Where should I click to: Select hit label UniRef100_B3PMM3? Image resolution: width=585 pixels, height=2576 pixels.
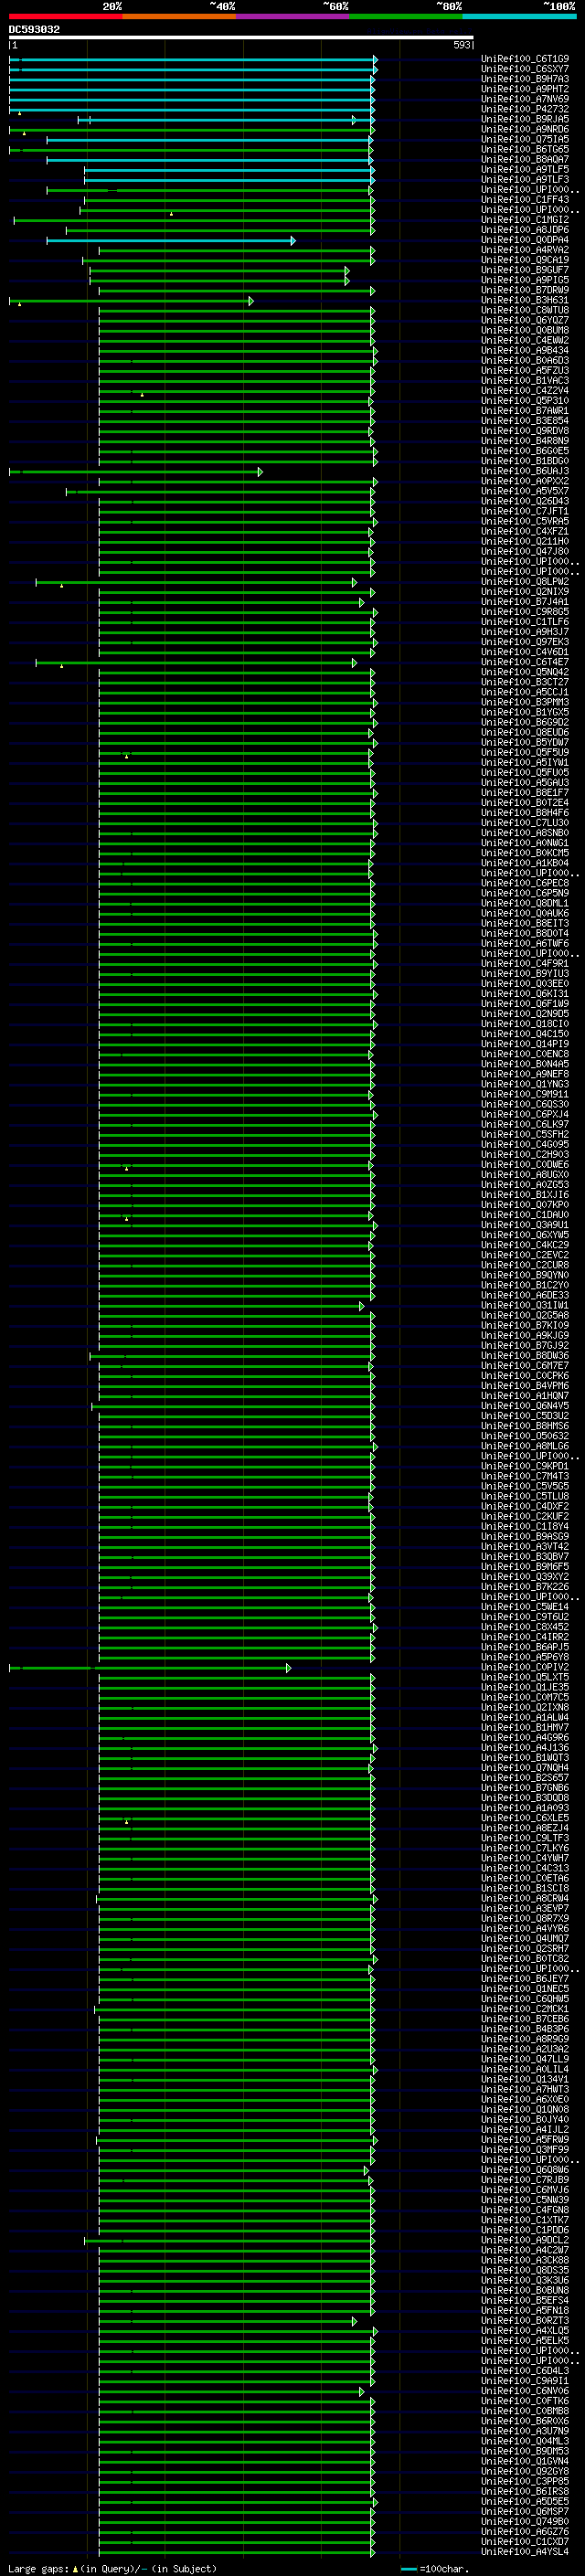click(x=524, y=703)
